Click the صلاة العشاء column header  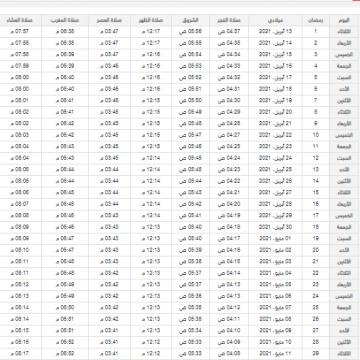point(20,20)
